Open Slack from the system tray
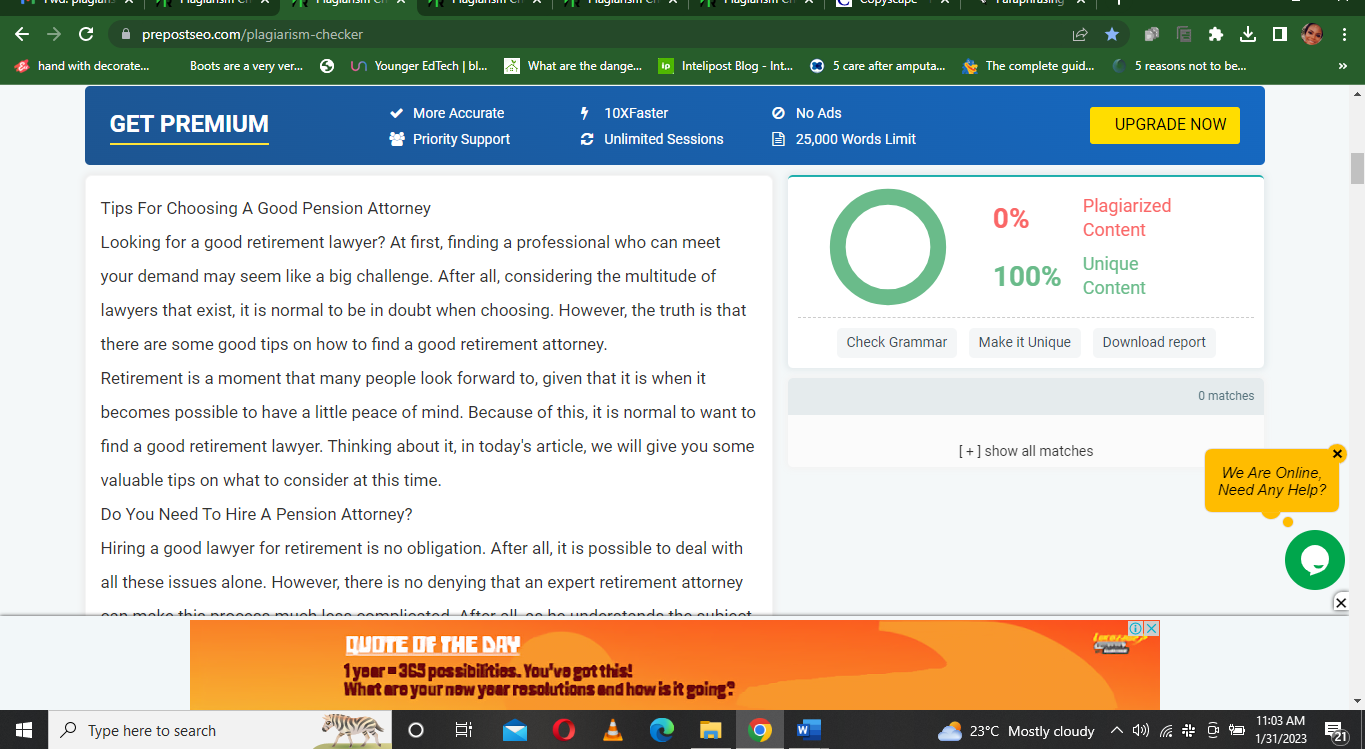This screenshot has width=1365, height=749. pos(1189,730)
